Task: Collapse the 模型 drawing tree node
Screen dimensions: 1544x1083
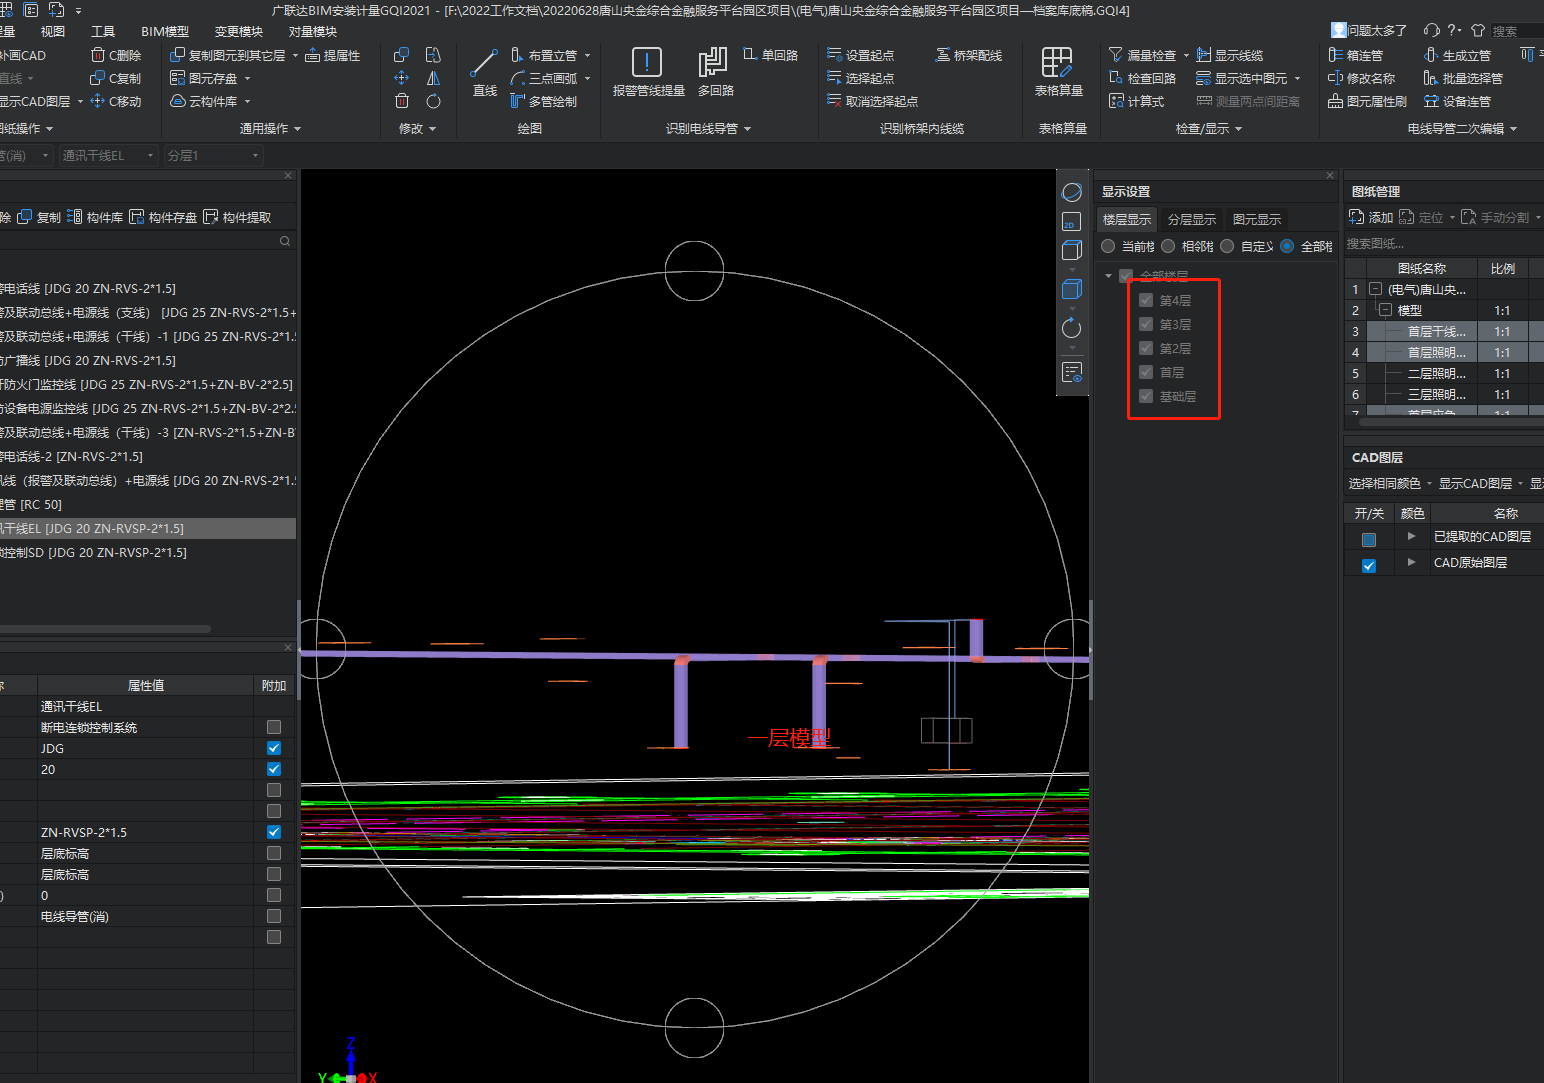Action: pos(1385,310)
